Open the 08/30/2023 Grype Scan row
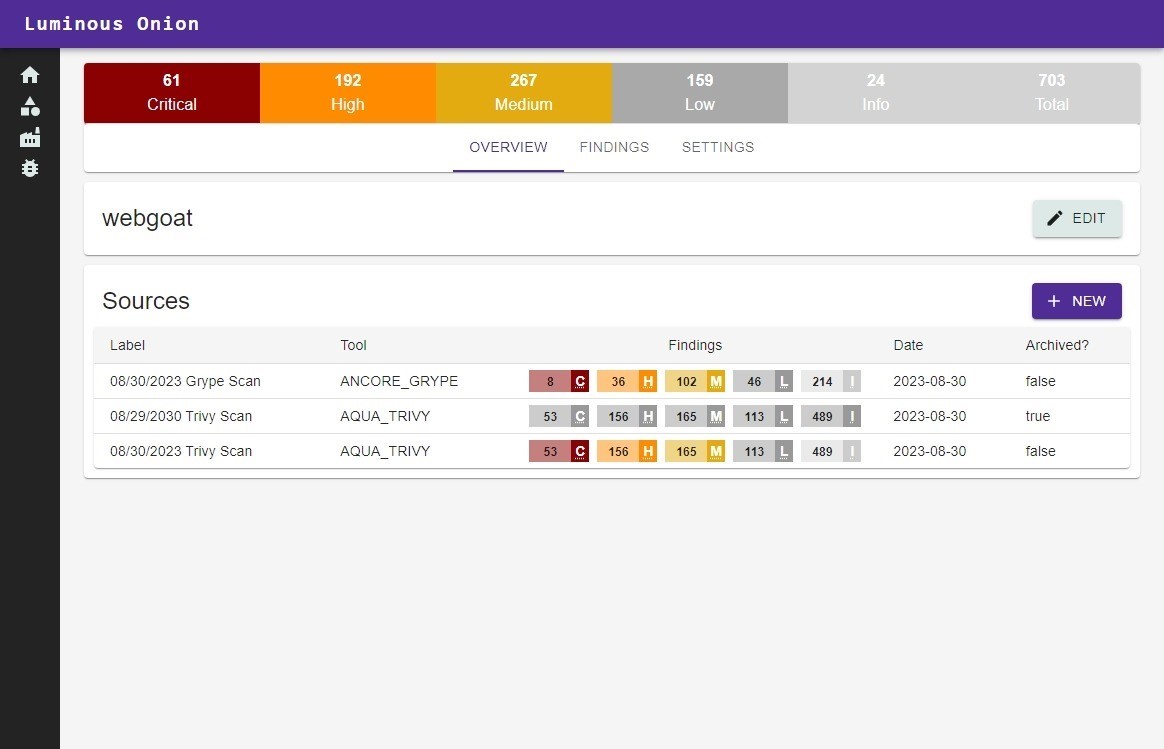This screenshot has width=1164, height=749. 612,381
